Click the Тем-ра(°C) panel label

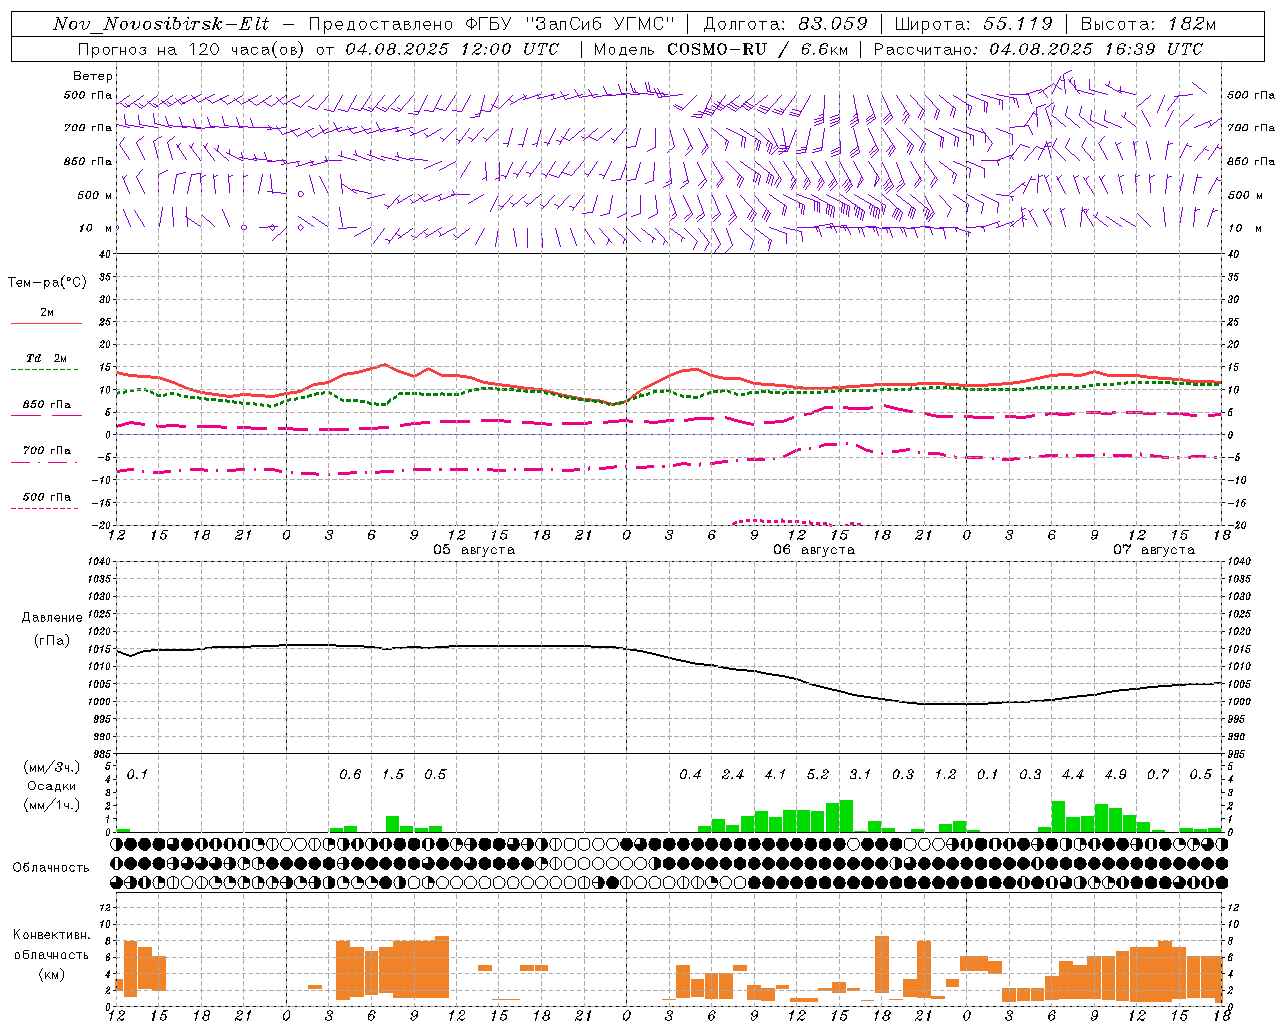click(47, 283)
